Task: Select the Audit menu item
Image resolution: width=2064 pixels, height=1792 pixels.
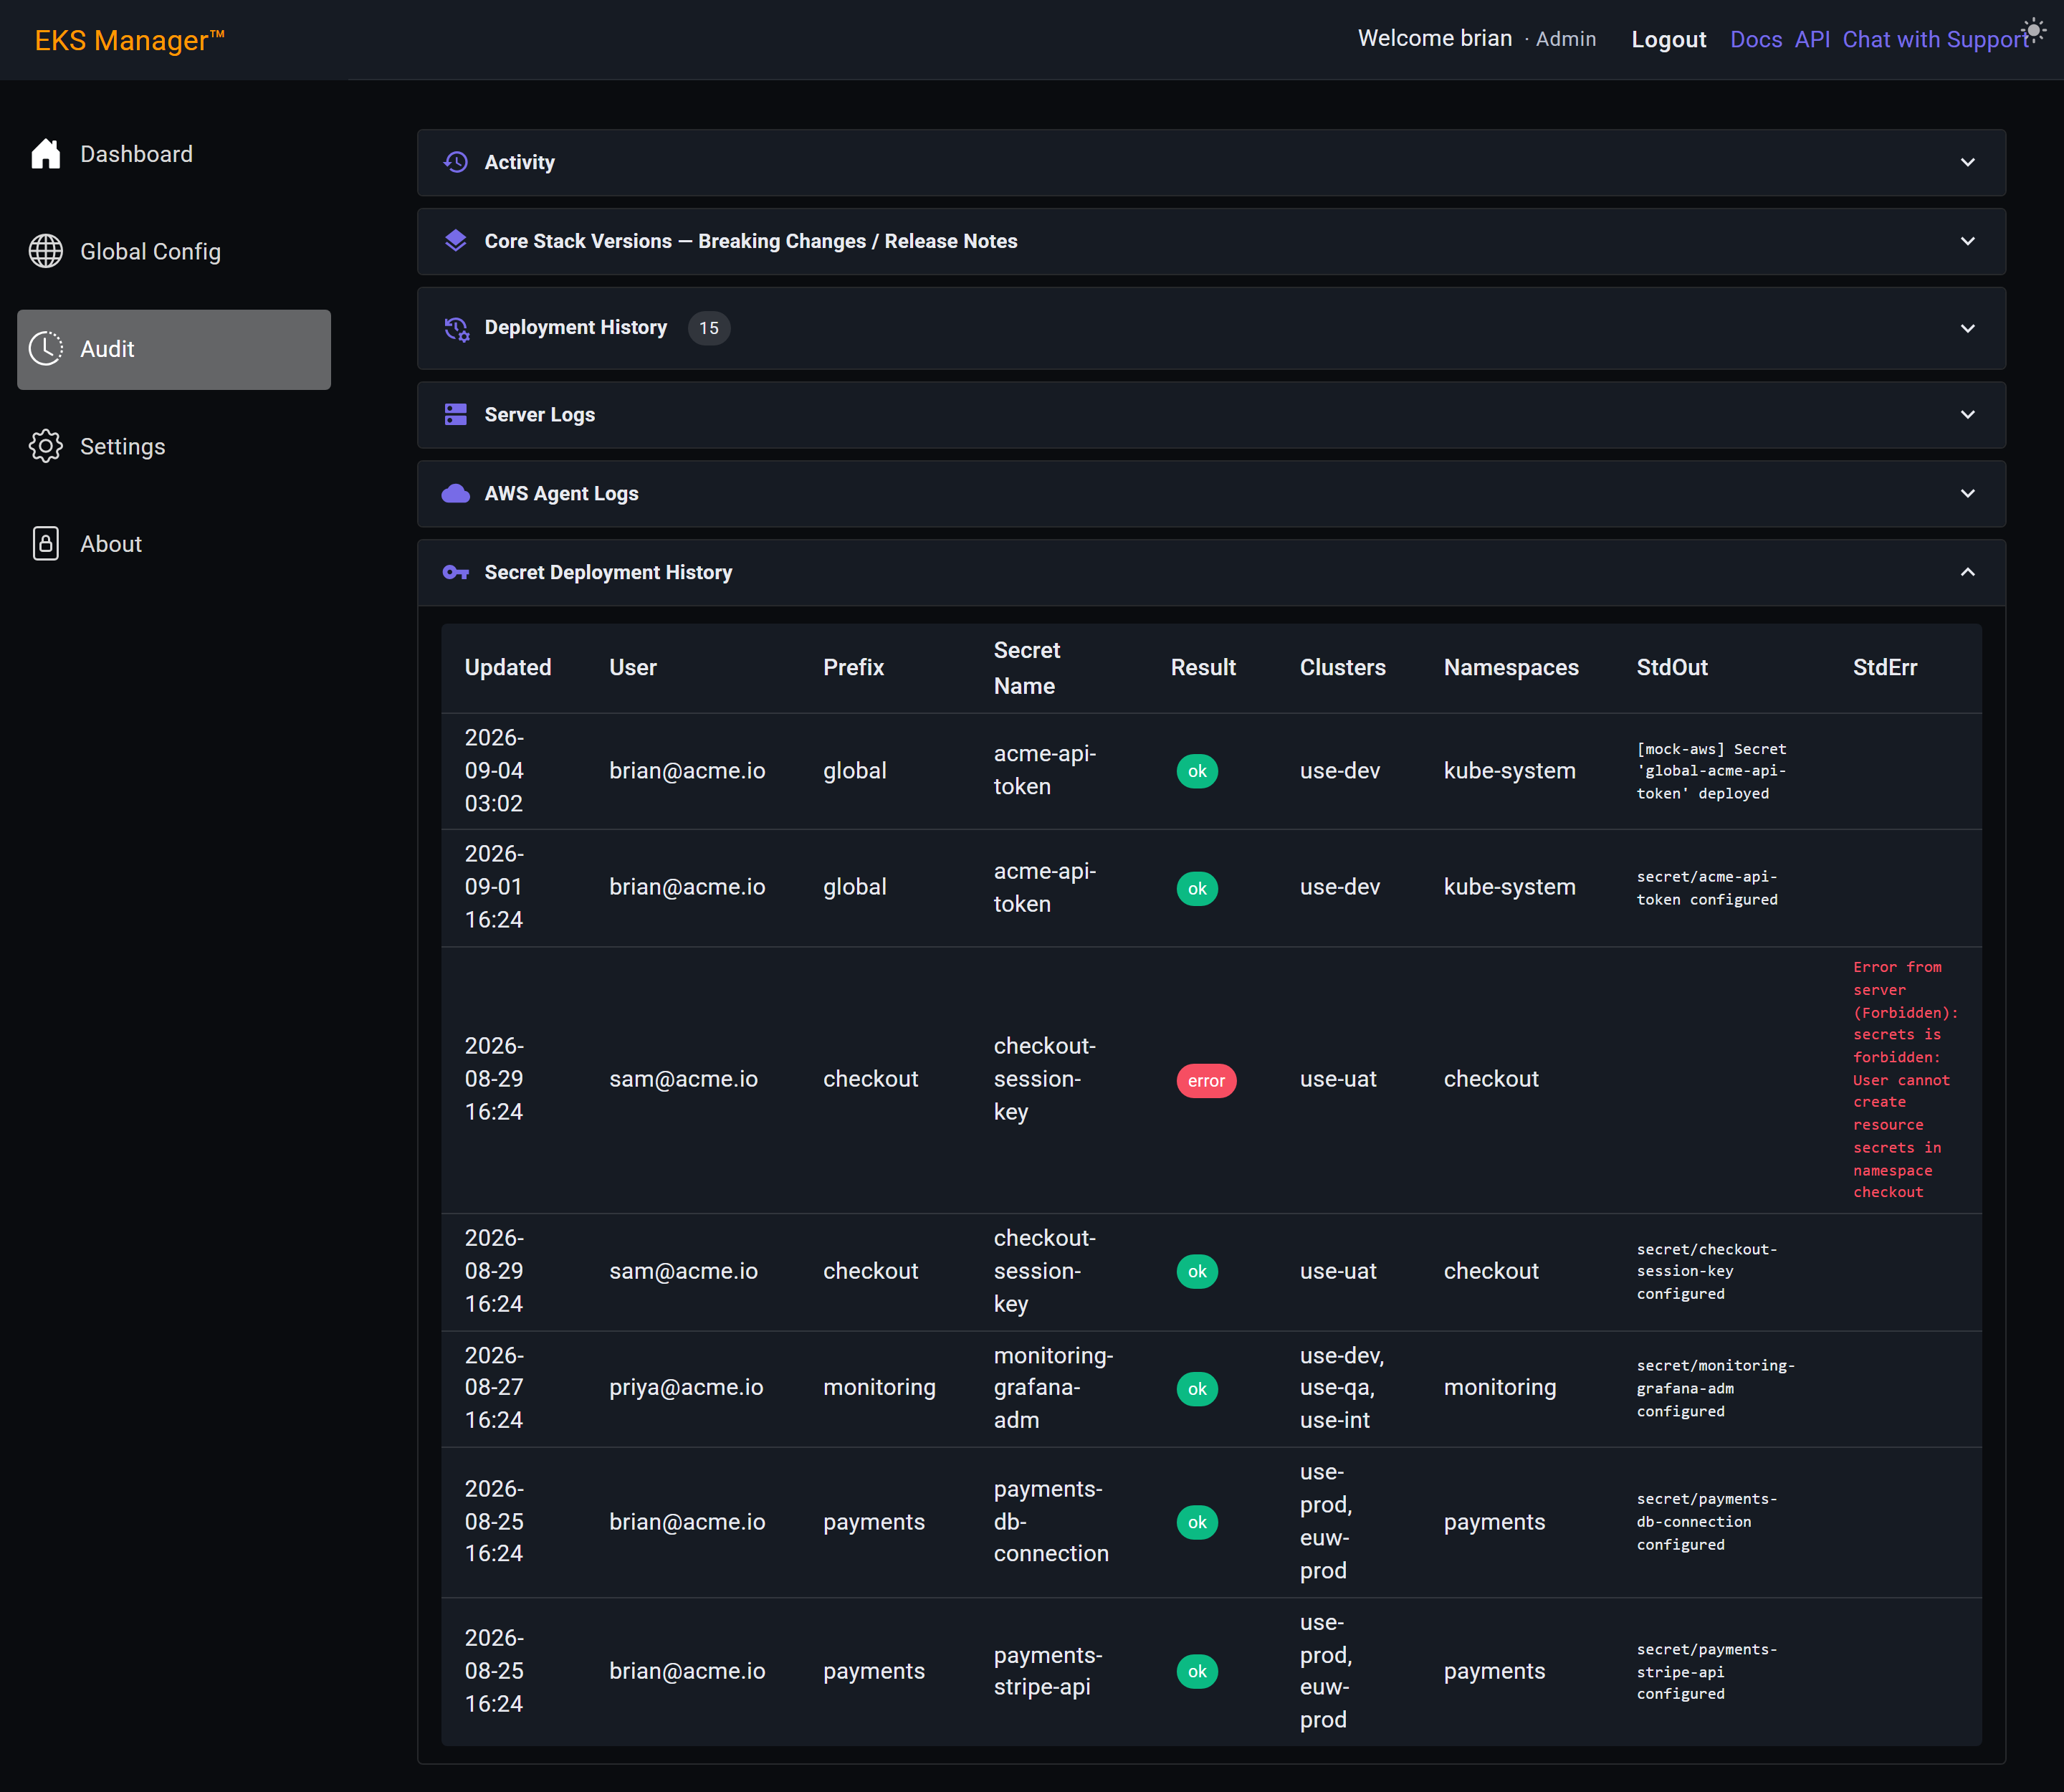Action: 174,349
